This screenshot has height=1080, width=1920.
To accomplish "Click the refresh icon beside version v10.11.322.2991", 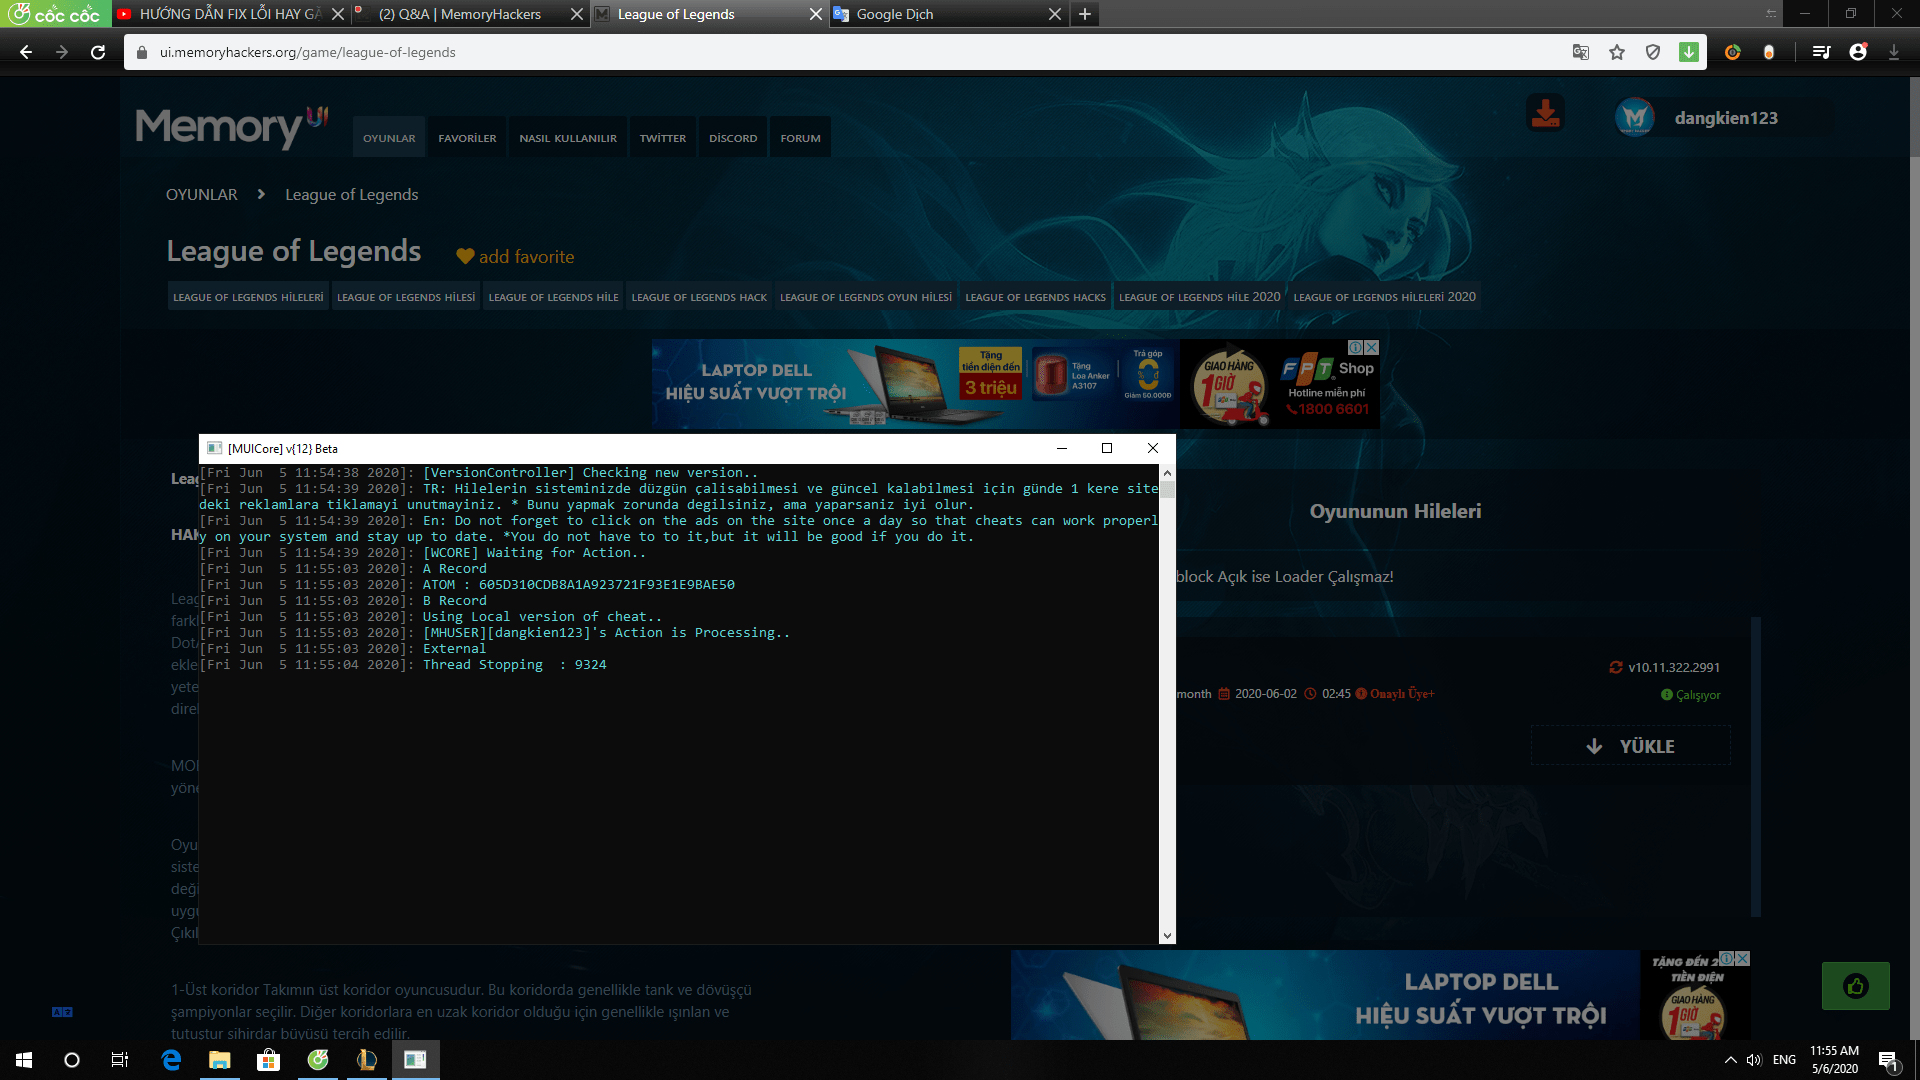I will [1616, 667].
